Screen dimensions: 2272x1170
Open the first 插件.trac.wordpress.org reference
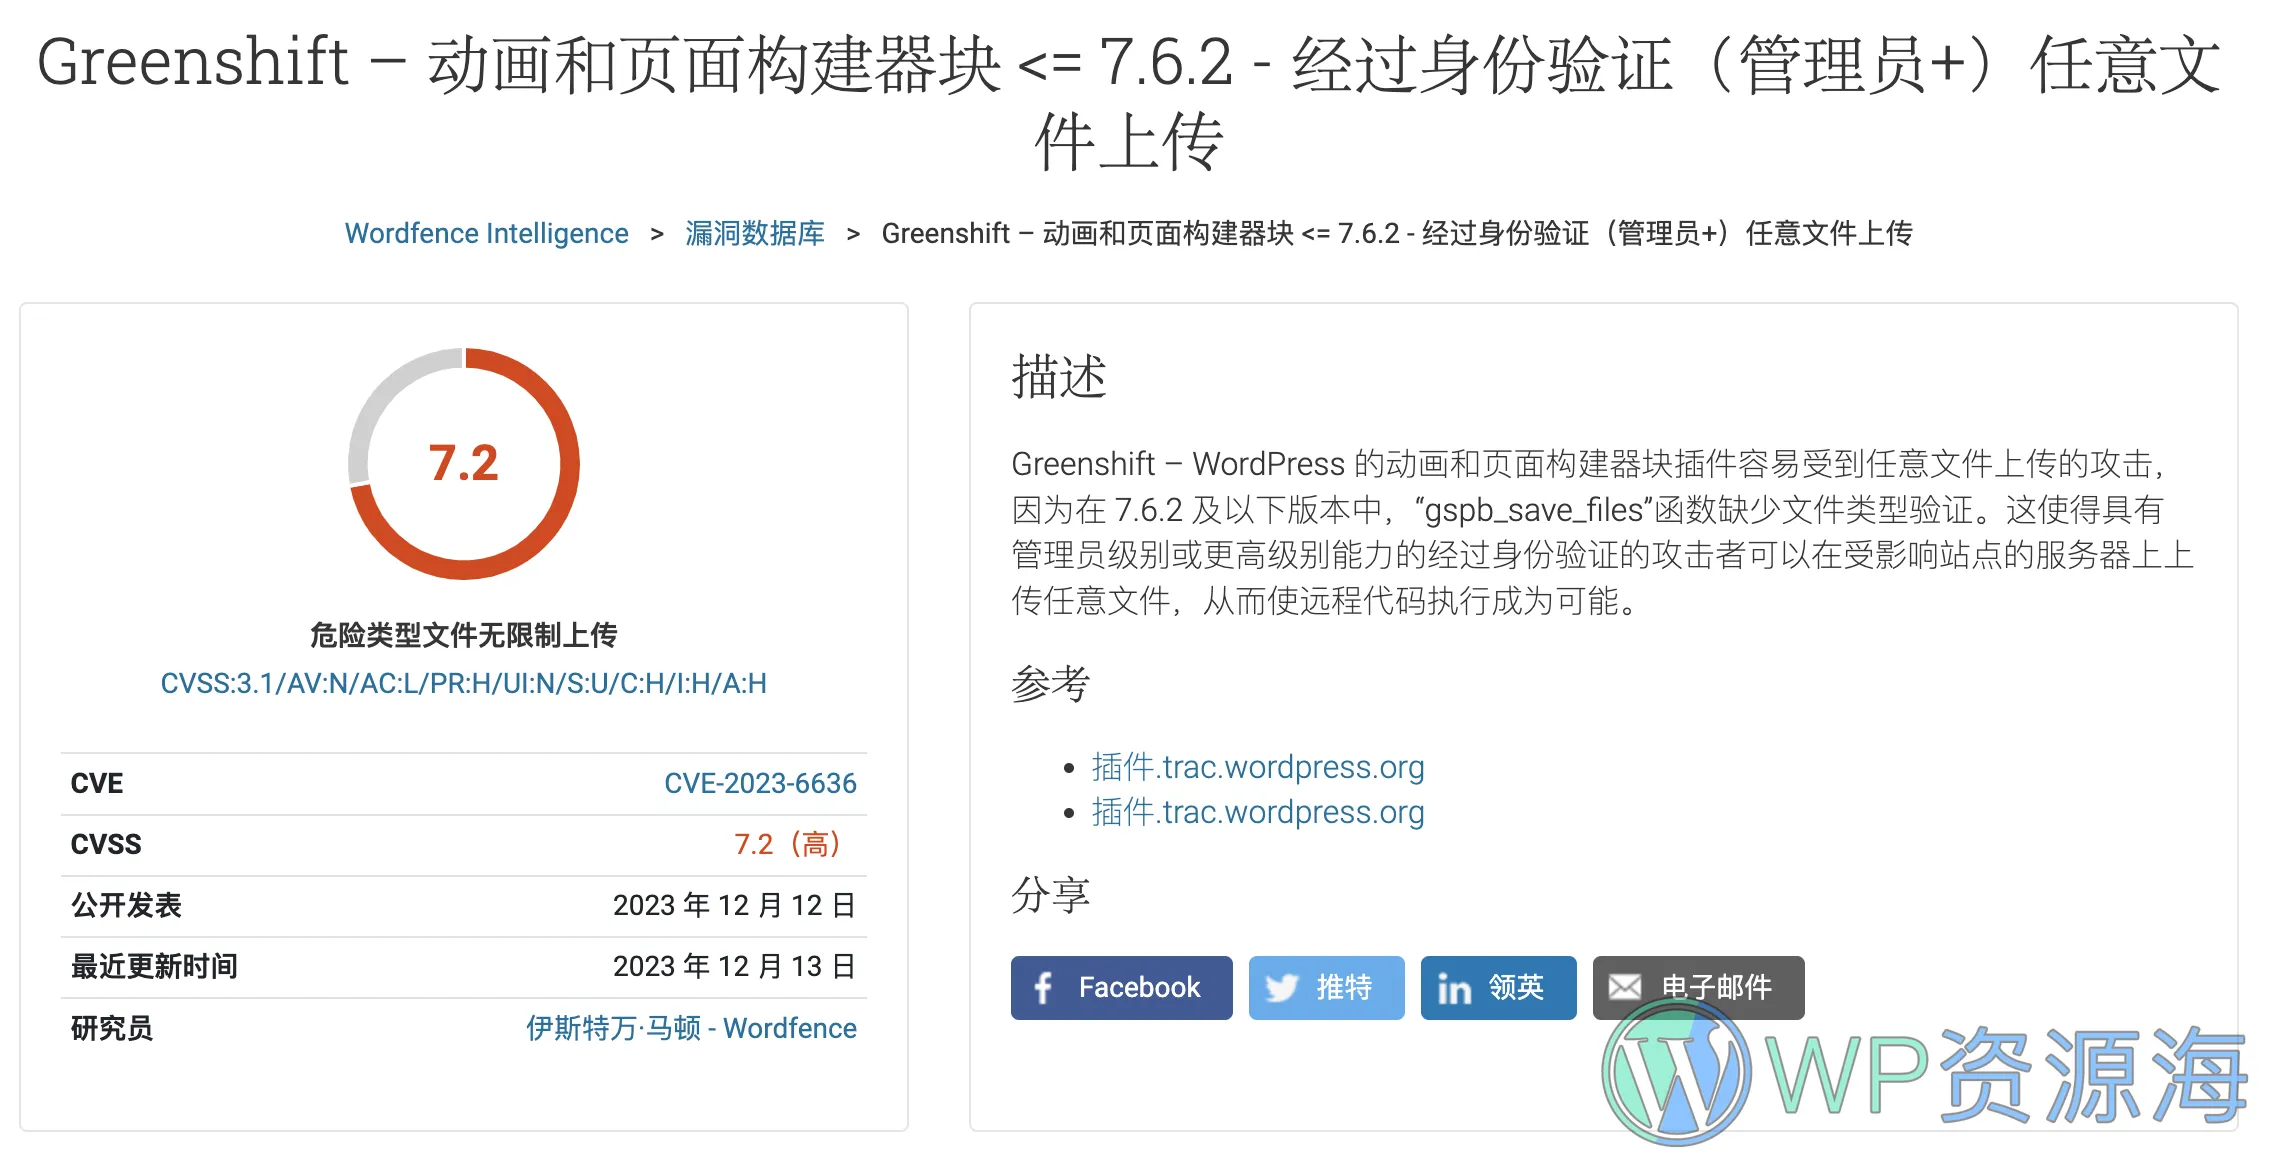tap(1258, 767)
